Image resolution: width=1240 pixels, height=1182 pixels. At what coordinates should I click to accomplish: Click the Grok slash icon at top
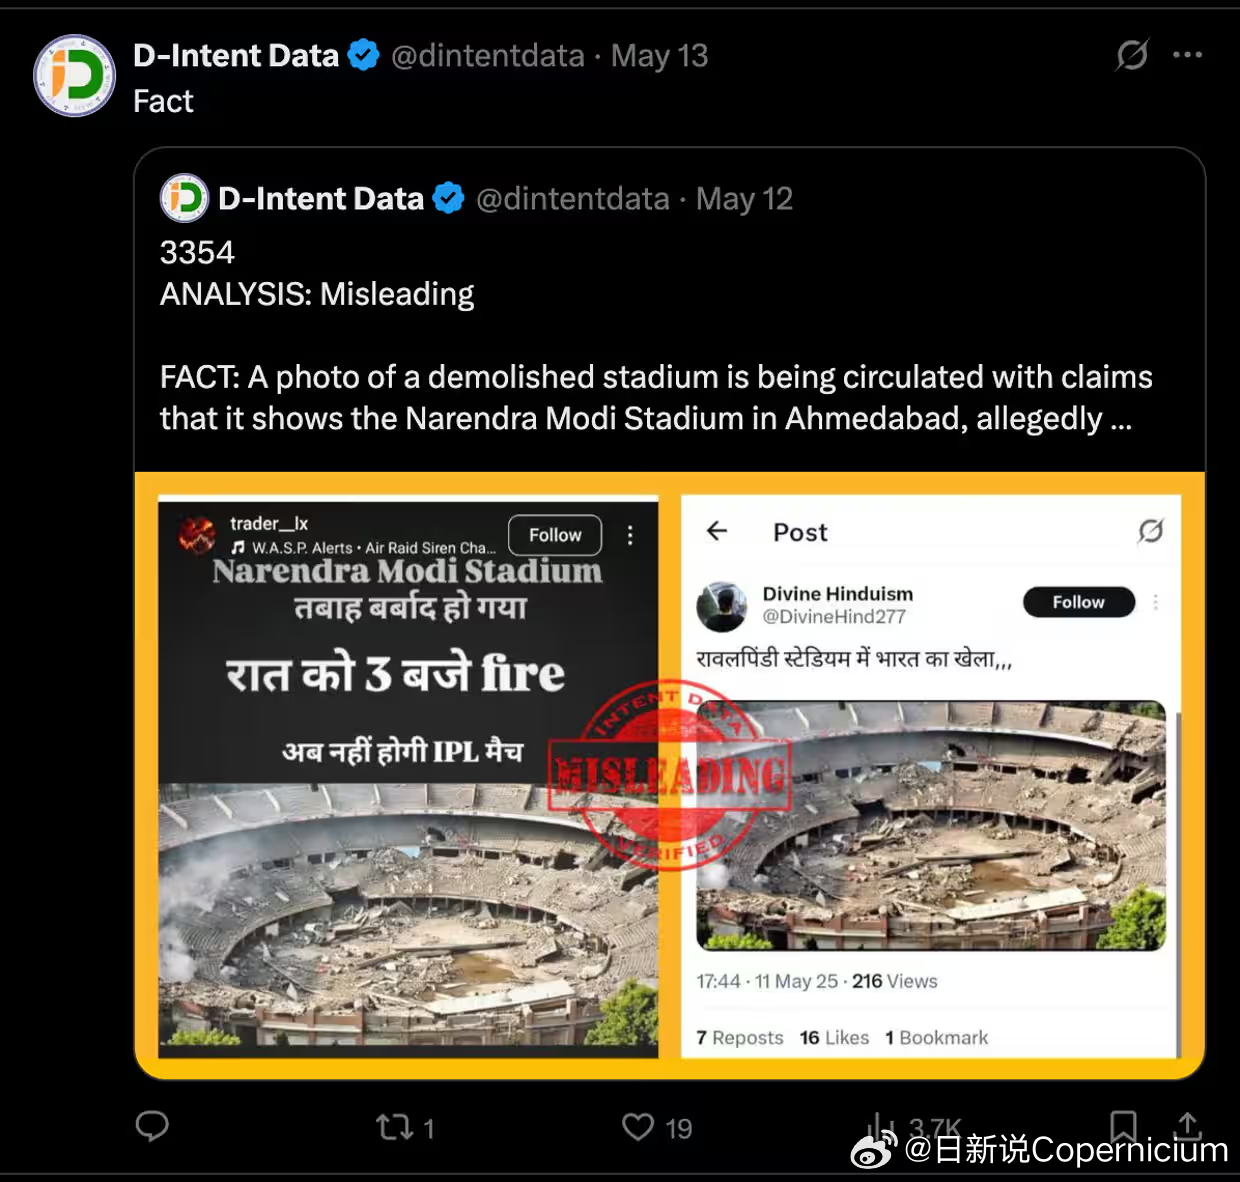click(x=1132, y=55)
